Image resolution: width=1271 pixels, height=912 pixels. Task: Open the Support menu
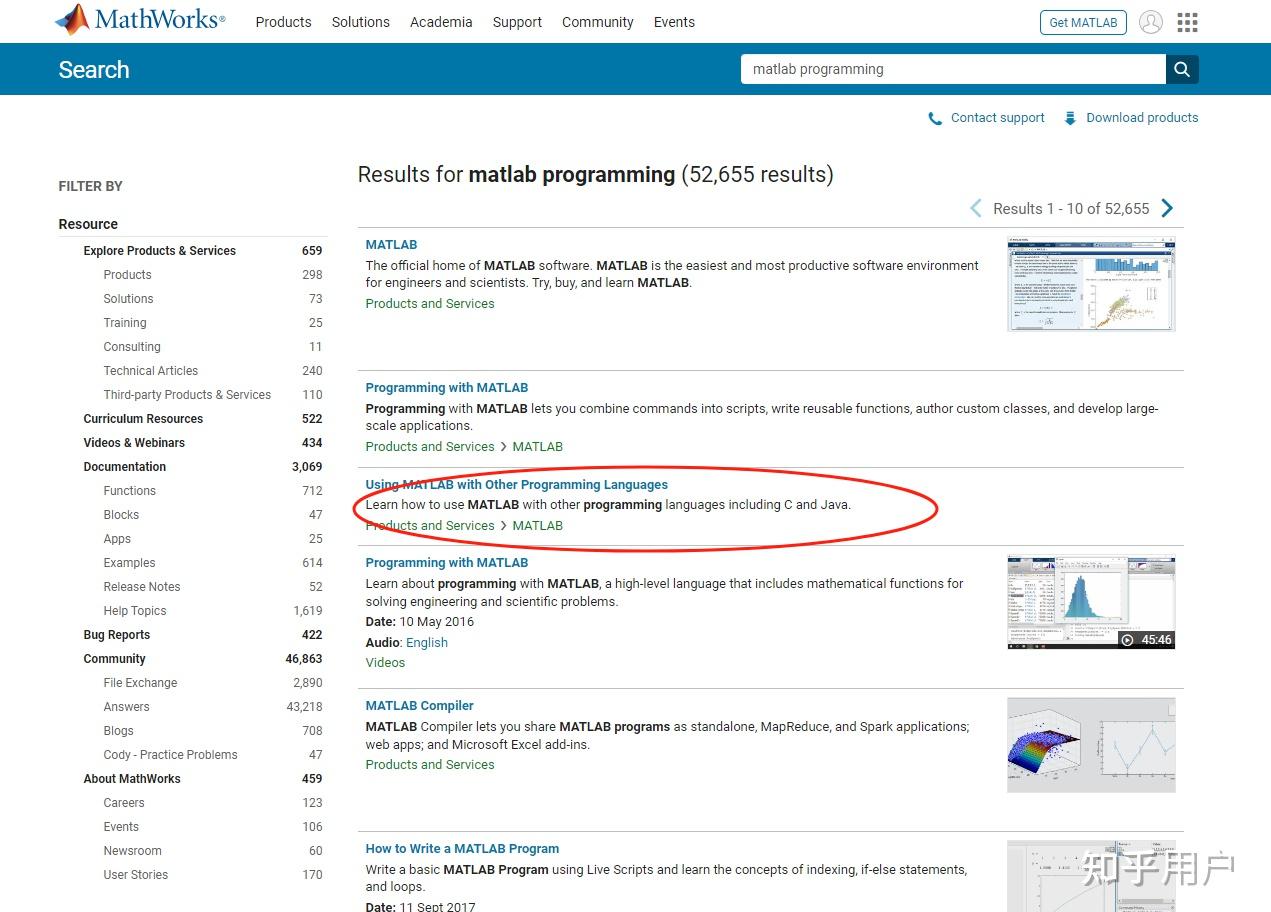[x=517, y=22]
